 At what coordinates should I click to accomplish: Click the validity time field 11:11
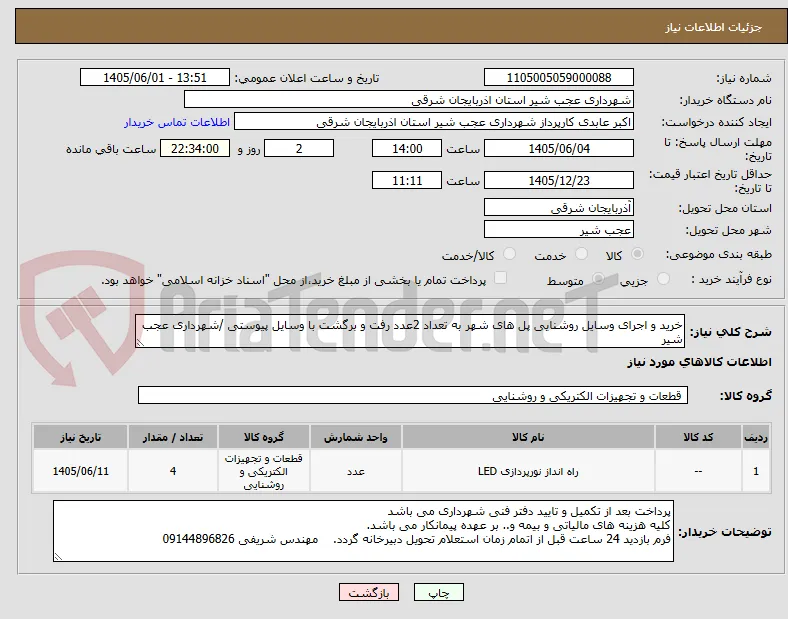click(x=407, y=180)
